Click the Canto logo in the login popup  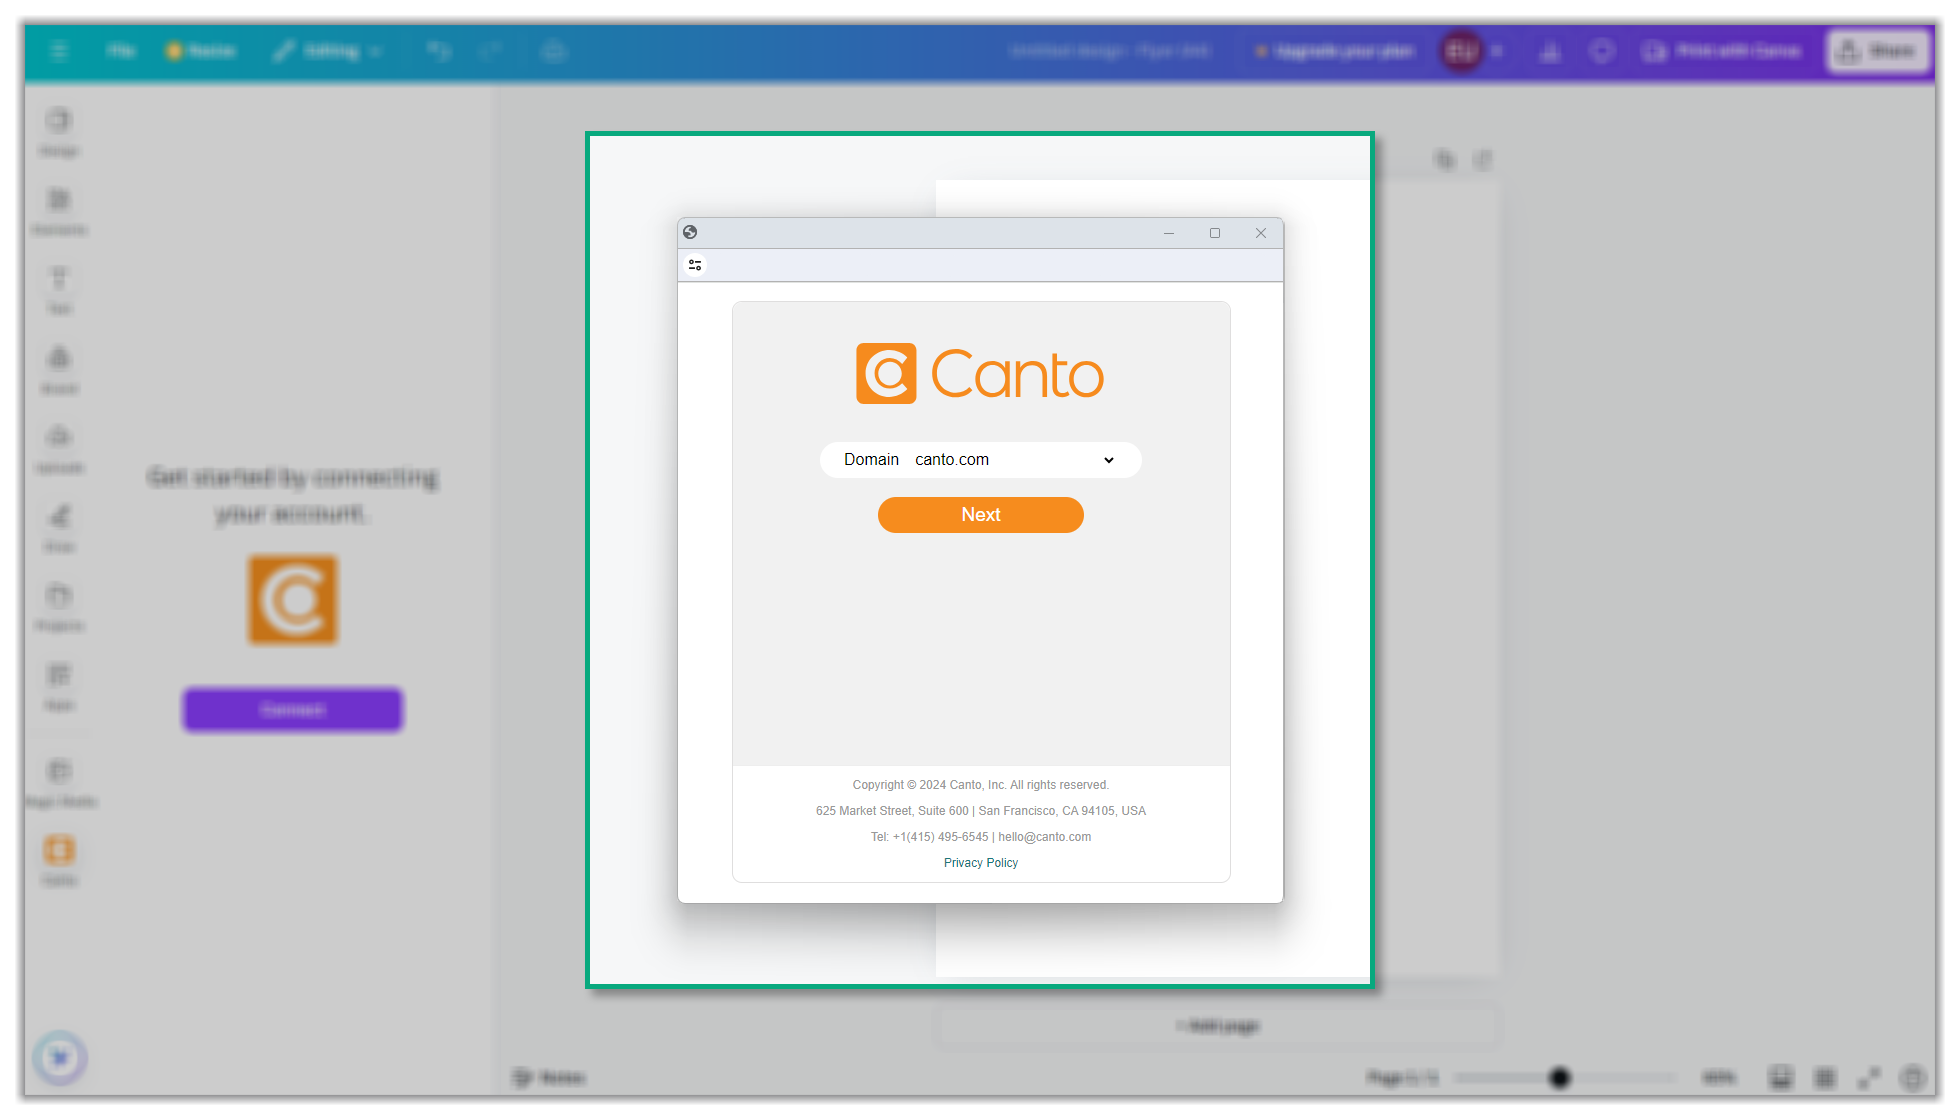tap(980, 374)
